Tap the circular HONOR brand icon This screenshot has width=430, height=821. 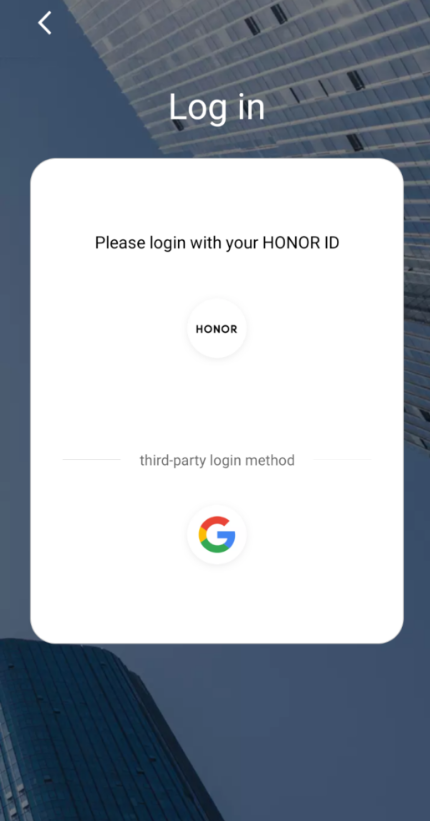click(x=217, y=329)
